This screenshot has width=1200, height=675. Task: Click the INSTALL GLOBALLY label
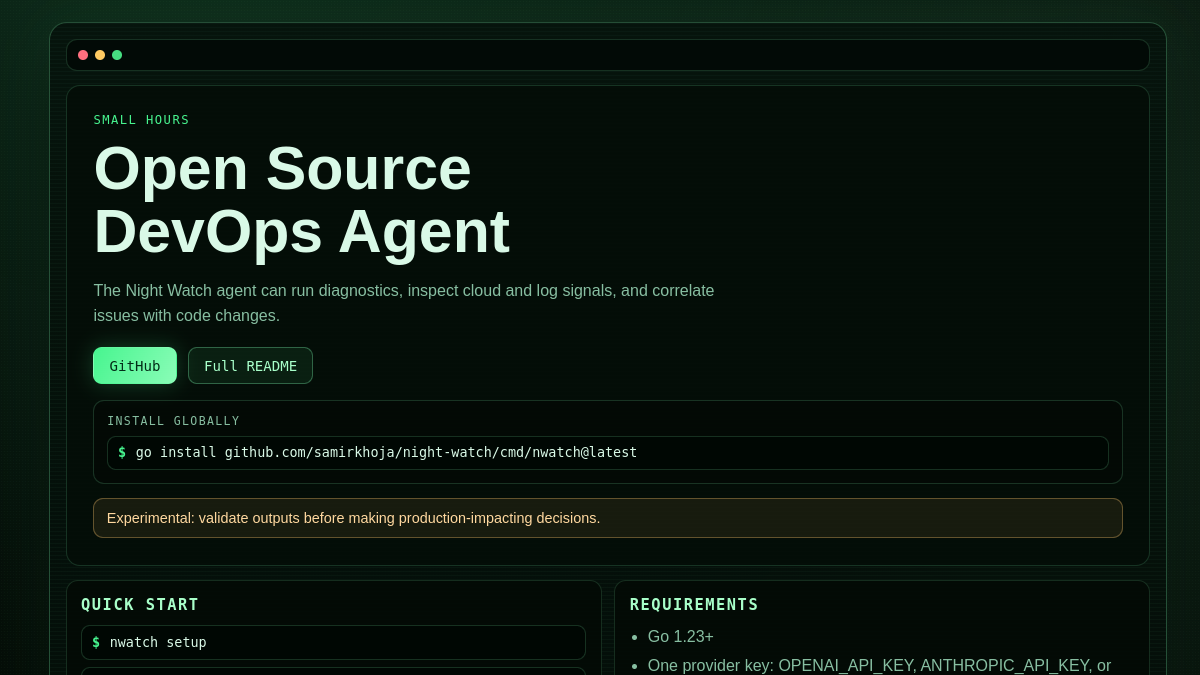coord(174,421)
